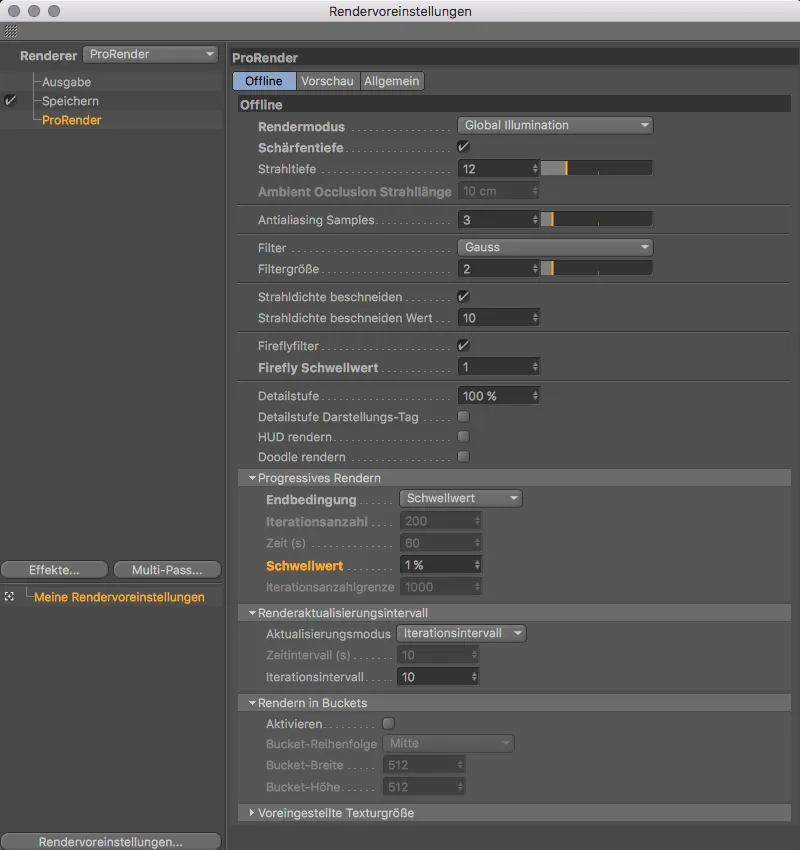
Task: Select Speichern in the settings tree
Action: [70, 101]
